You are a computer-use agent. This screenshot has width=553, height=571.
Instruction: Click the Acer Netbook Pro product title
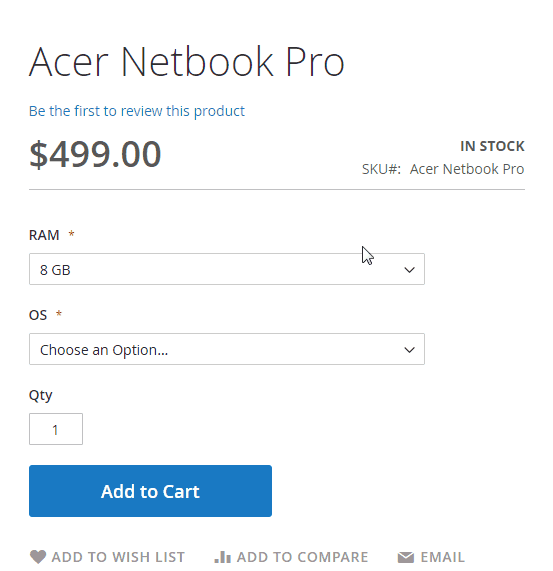point(186,61)
